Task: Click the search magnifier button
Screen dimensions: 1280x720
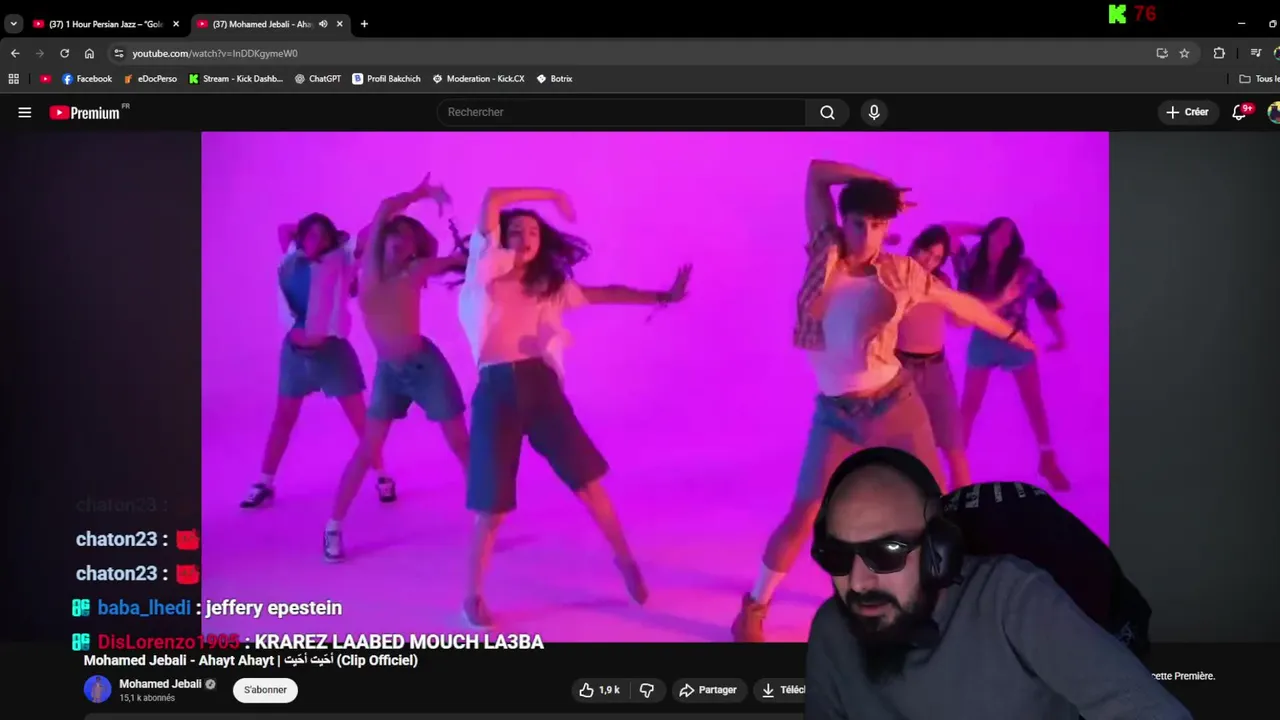Action: pos(827,113)
